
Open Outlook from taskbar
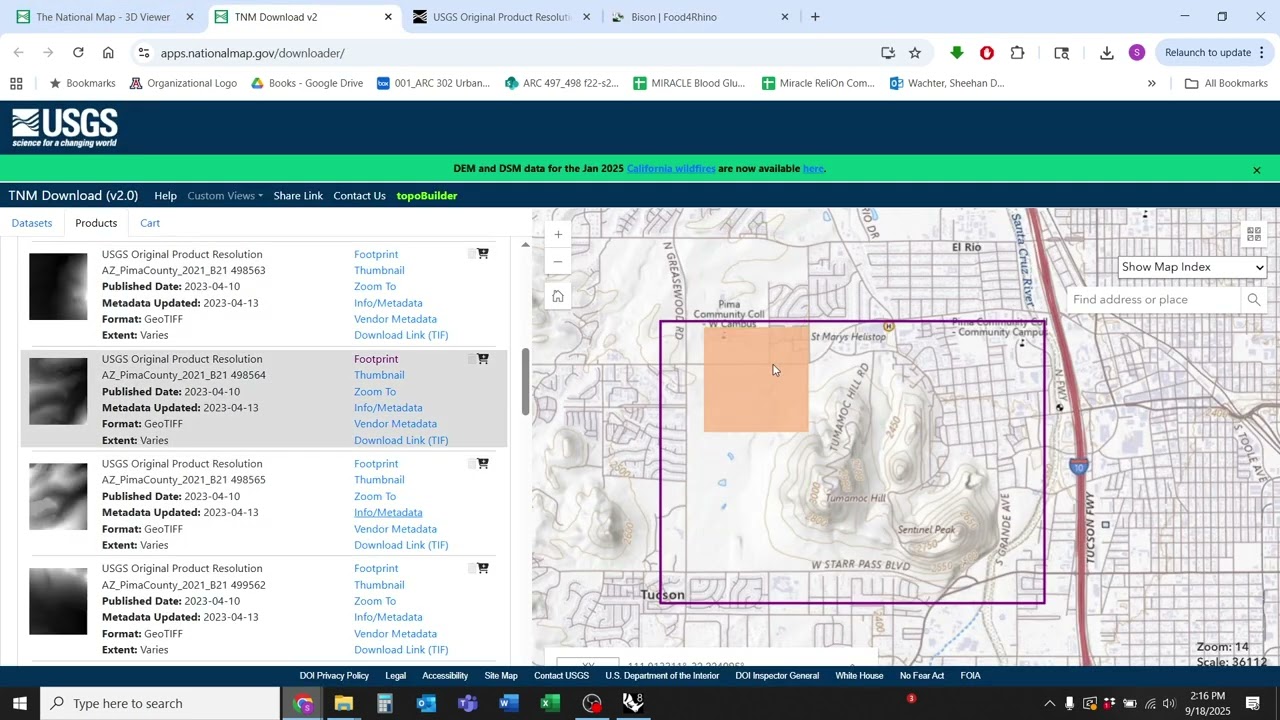point(426,703)
